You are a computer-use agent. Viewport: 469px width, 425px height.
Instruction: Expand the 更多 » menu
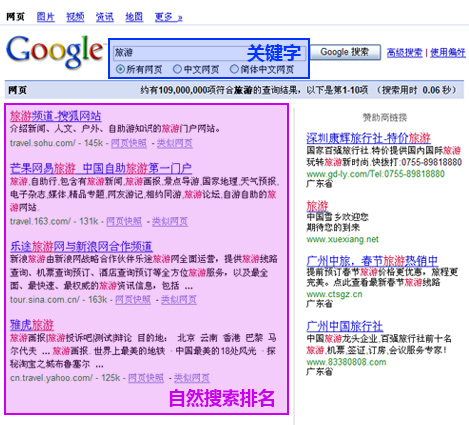click(169, 17)
